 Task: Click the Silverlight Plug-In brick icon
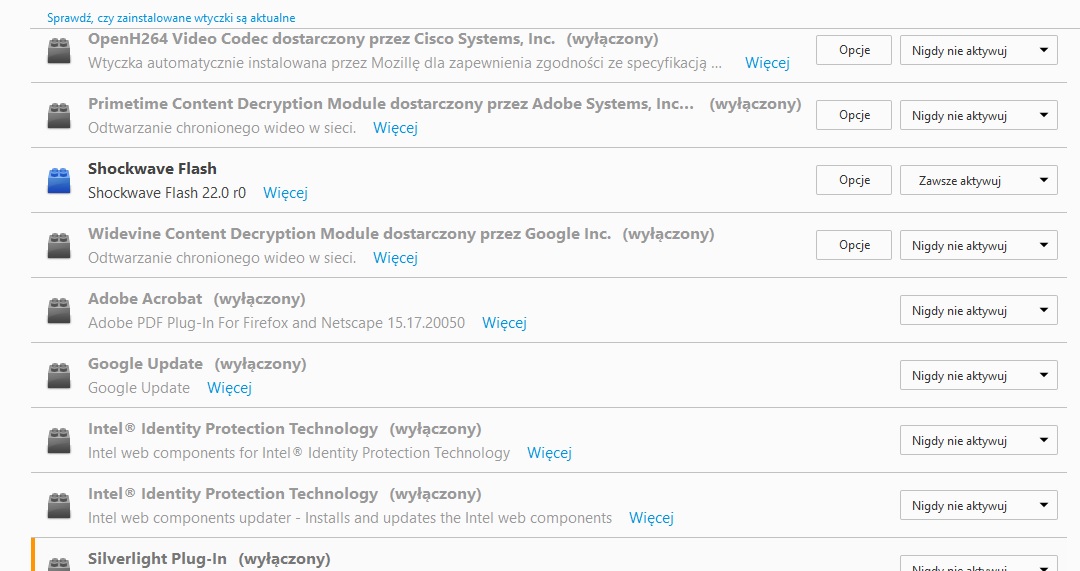(59, 563)
